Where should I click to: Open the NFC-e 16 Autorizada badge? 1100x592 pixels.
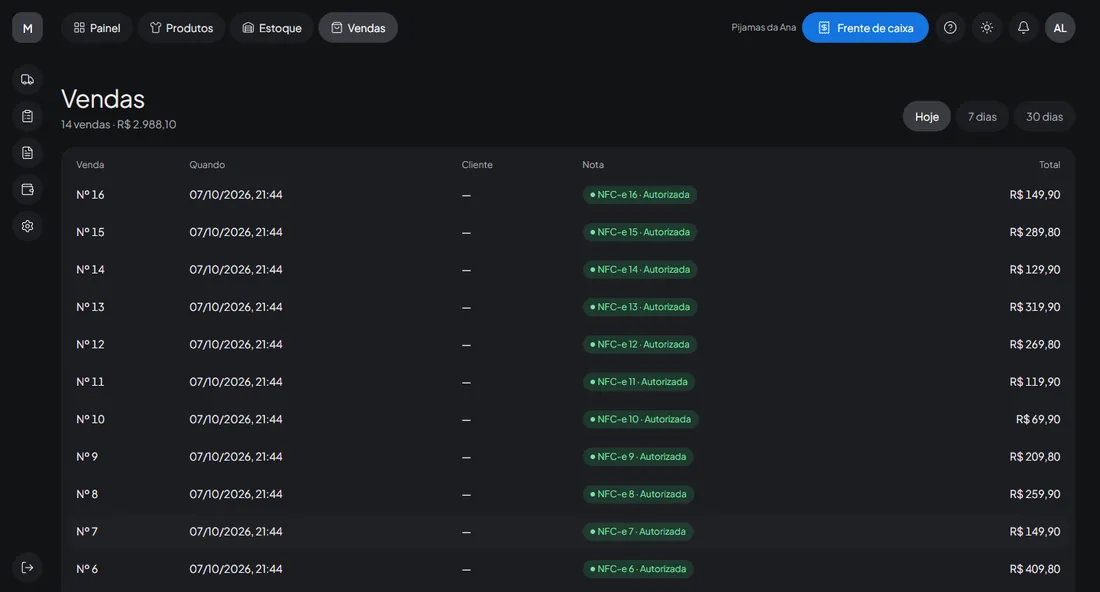639,195
